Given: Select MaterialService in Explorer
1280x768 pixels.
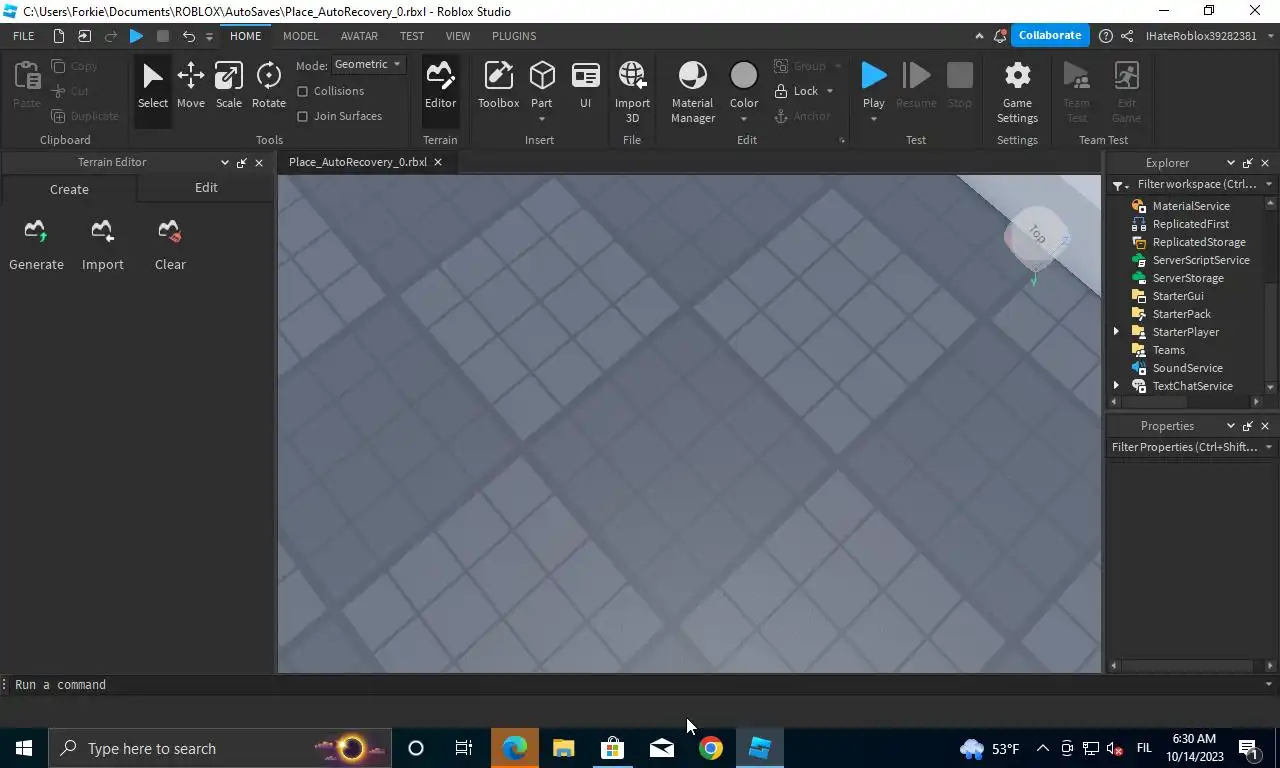Looking at the screenshot, I should tap(1190, 206).
